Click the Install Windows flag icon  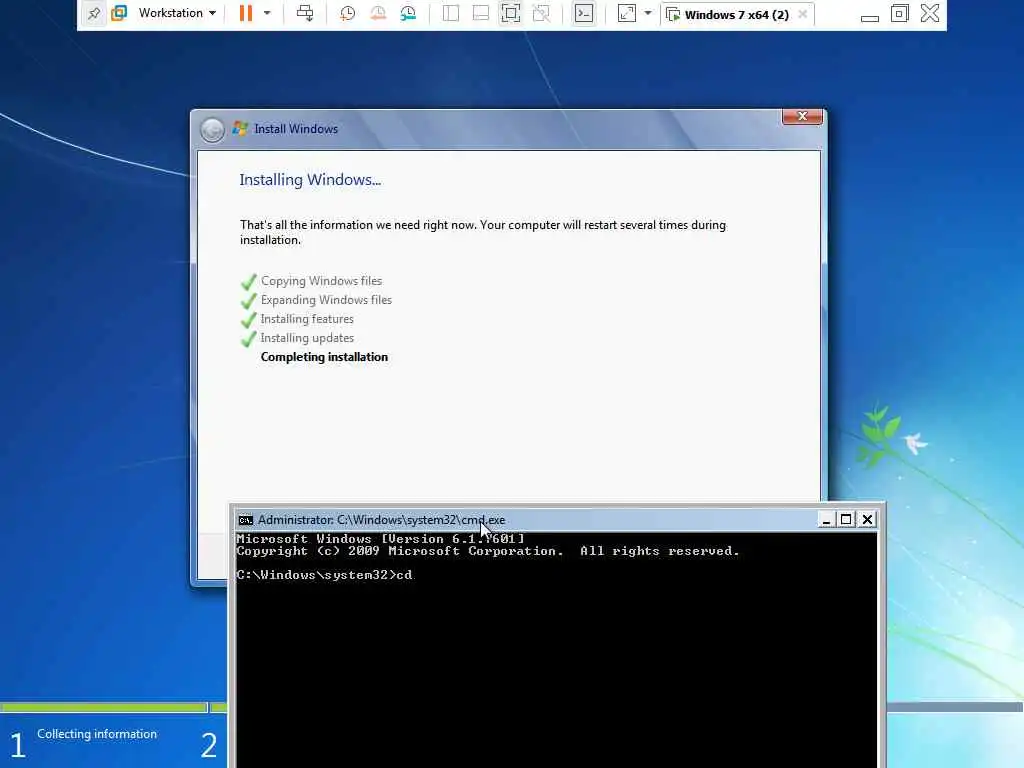coord(240,129)
